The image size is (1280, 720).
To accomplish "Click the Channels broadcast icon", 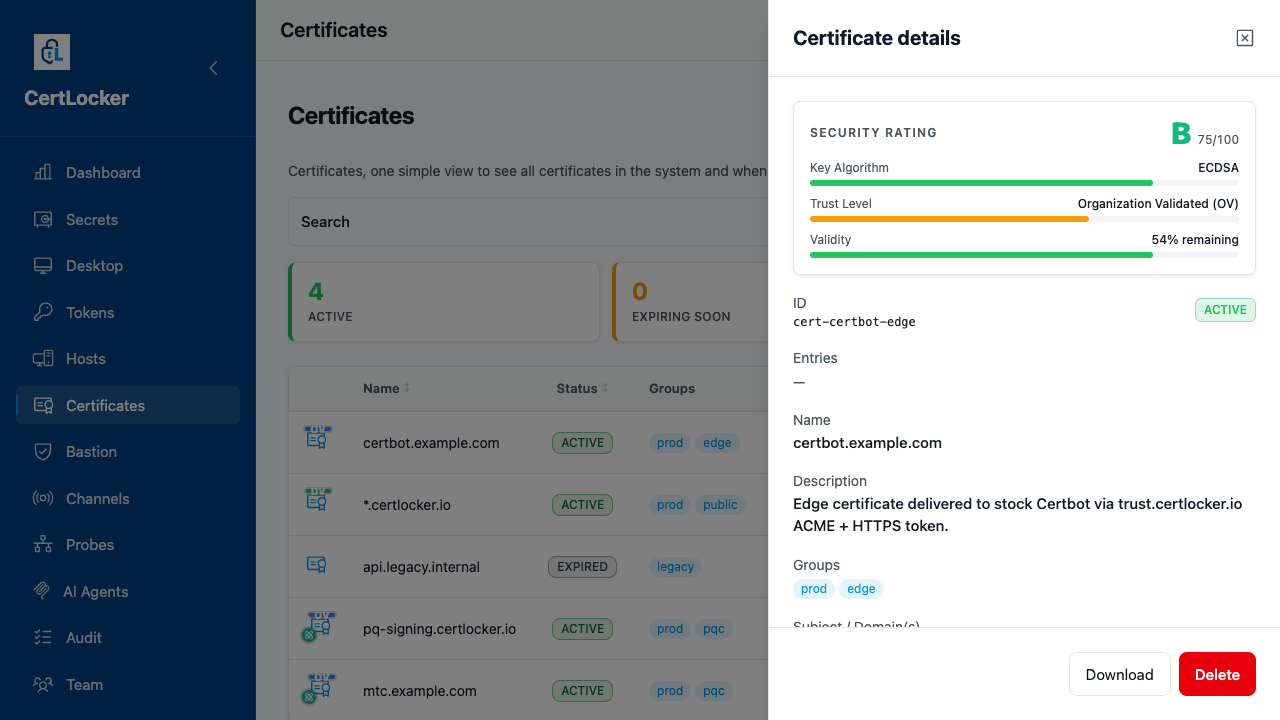I will [x=43, y=498].
